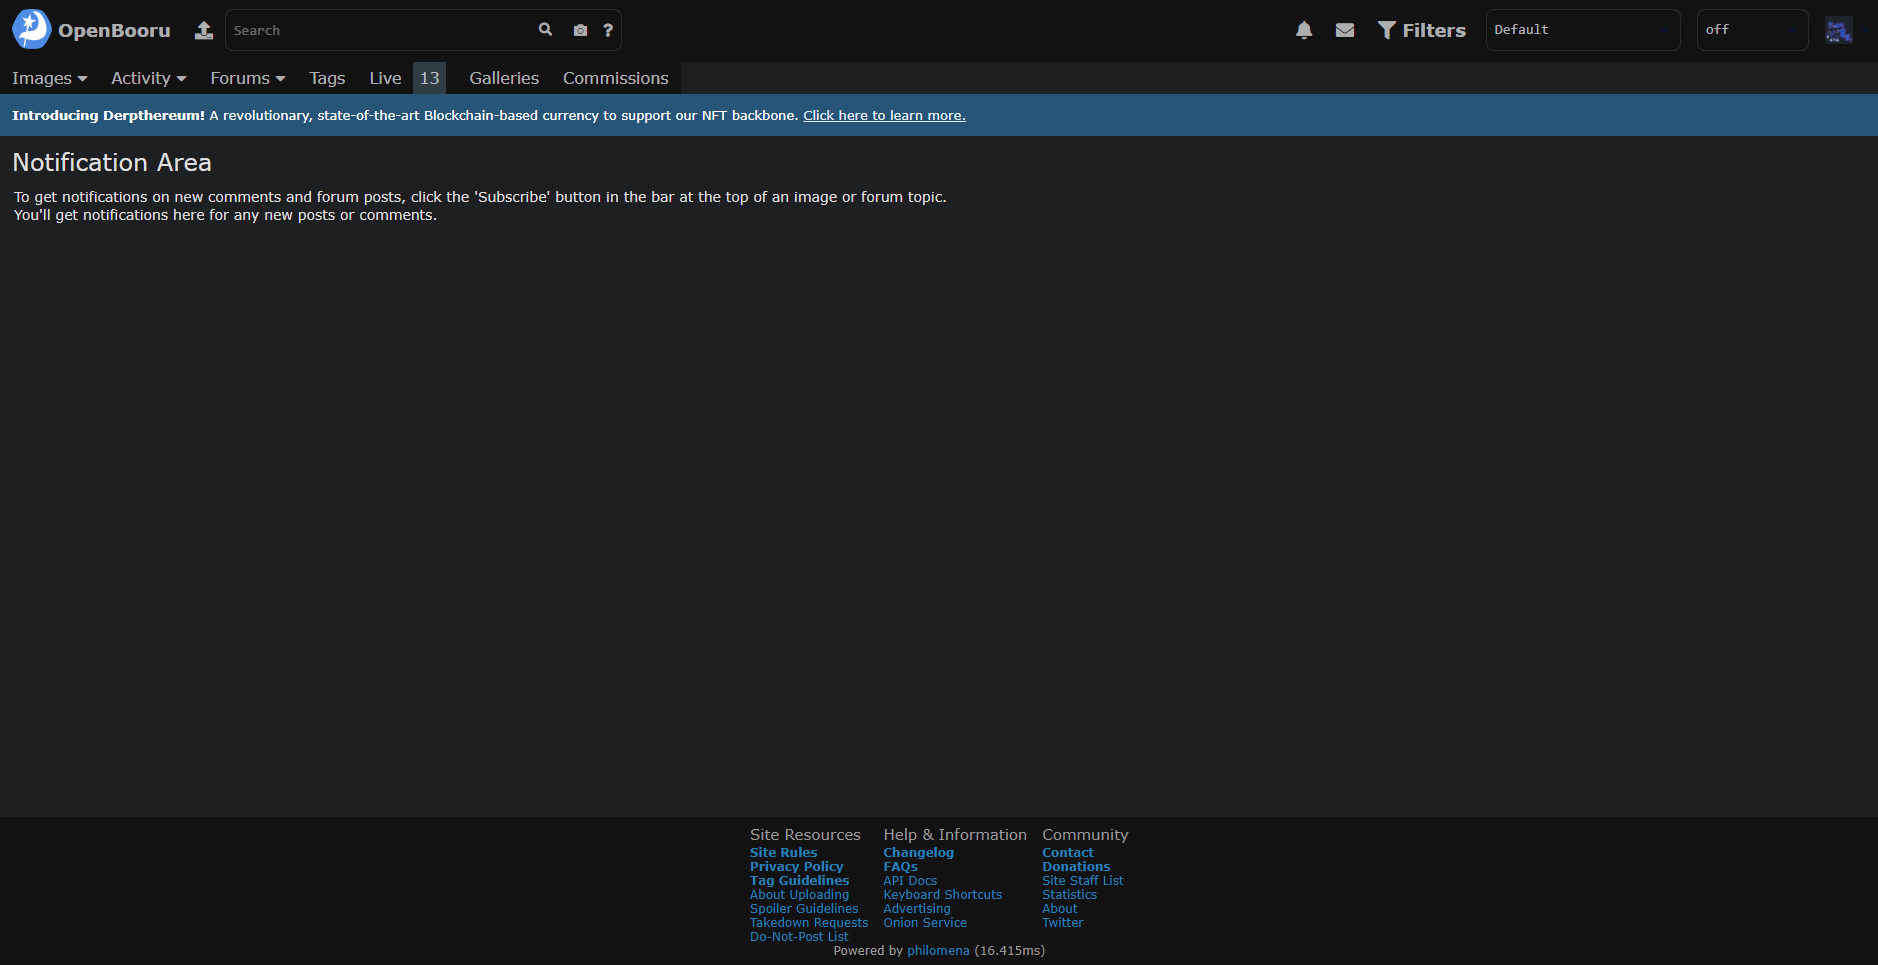Click the 'Community' footer heading

point(1085,835)
